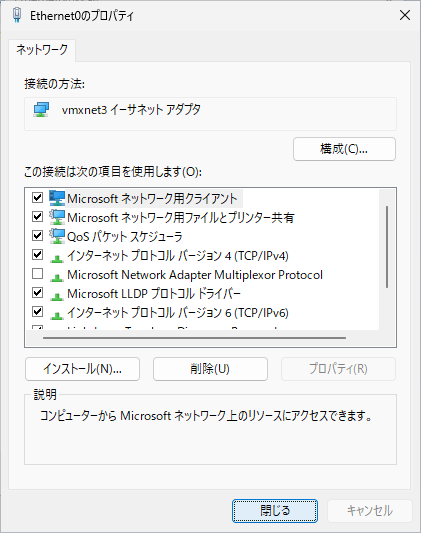Uncheck インターネット プロトコル バージョン 6 checkbox
Image resolution: width=421 pixels, height=533 pixels.
(x=37, y=312)
